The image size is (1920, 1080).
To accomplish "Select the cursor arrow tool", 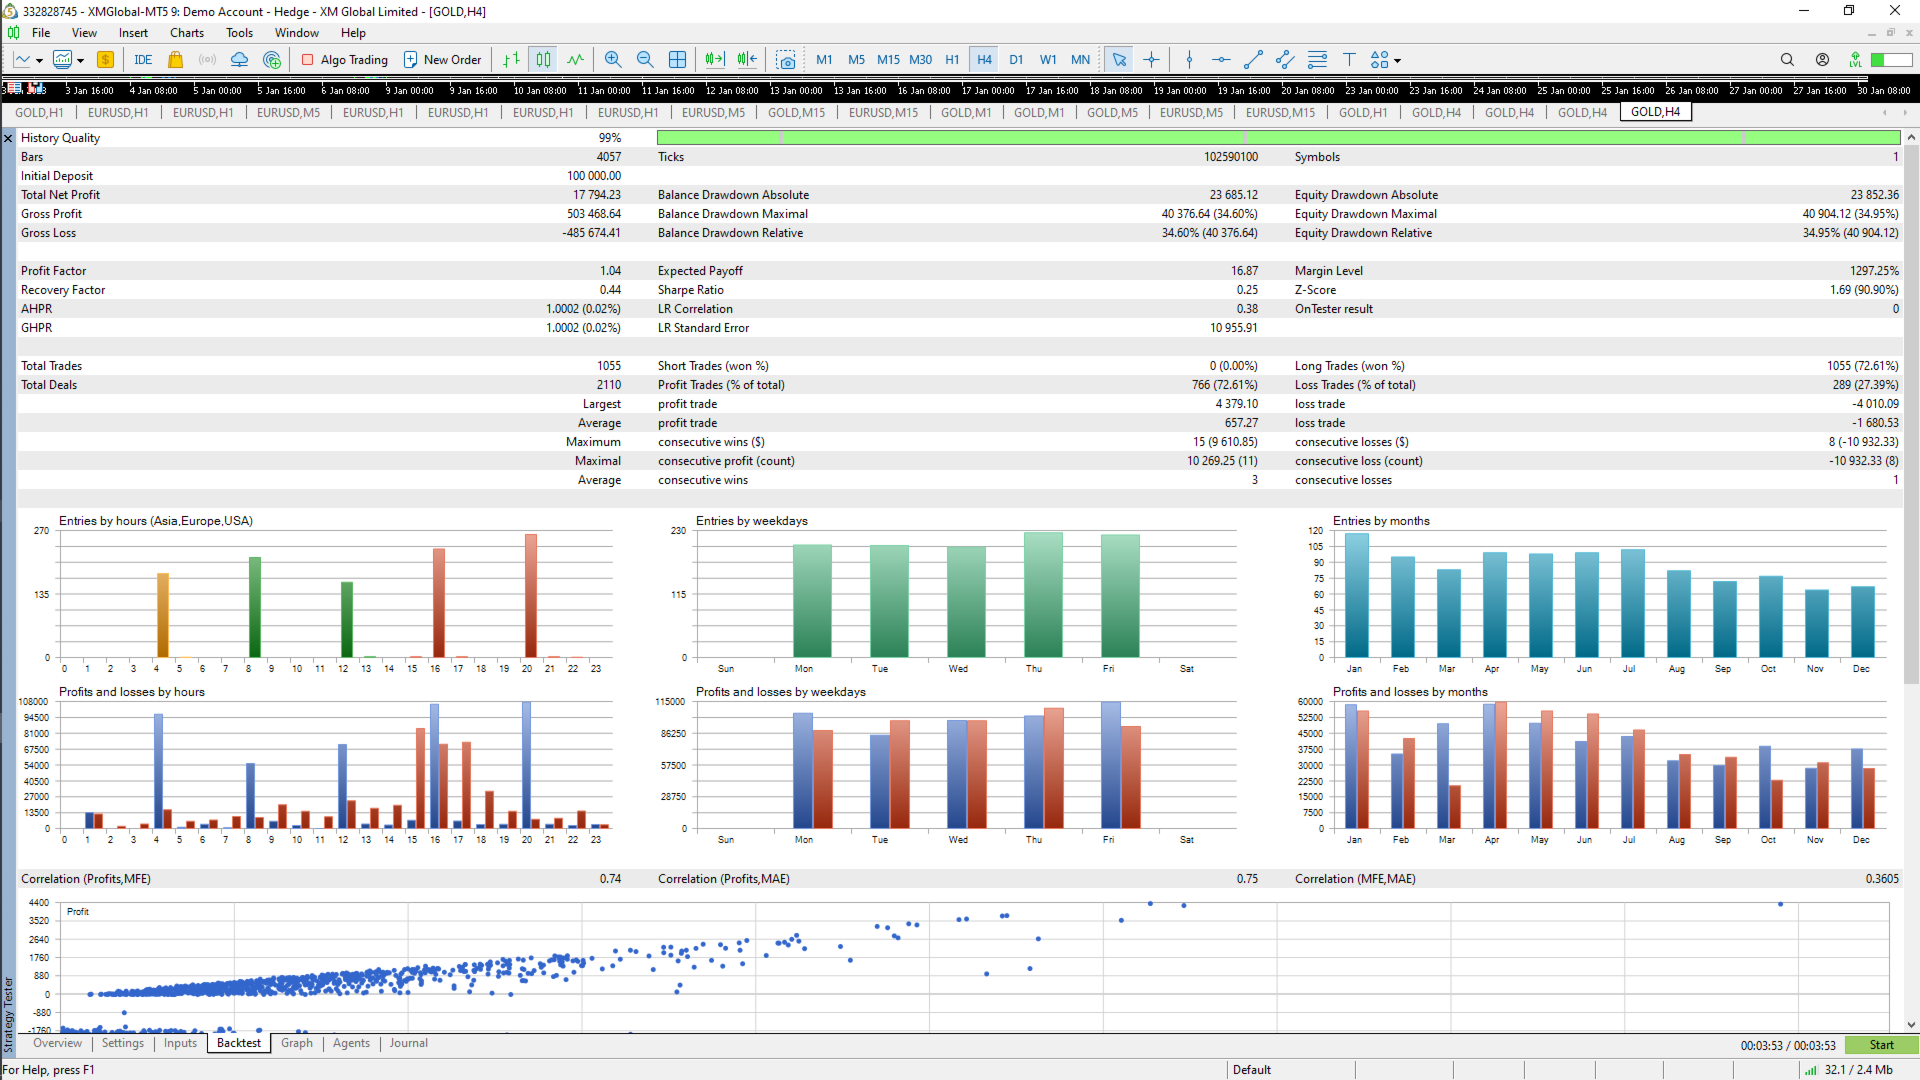I will 1119,60.
